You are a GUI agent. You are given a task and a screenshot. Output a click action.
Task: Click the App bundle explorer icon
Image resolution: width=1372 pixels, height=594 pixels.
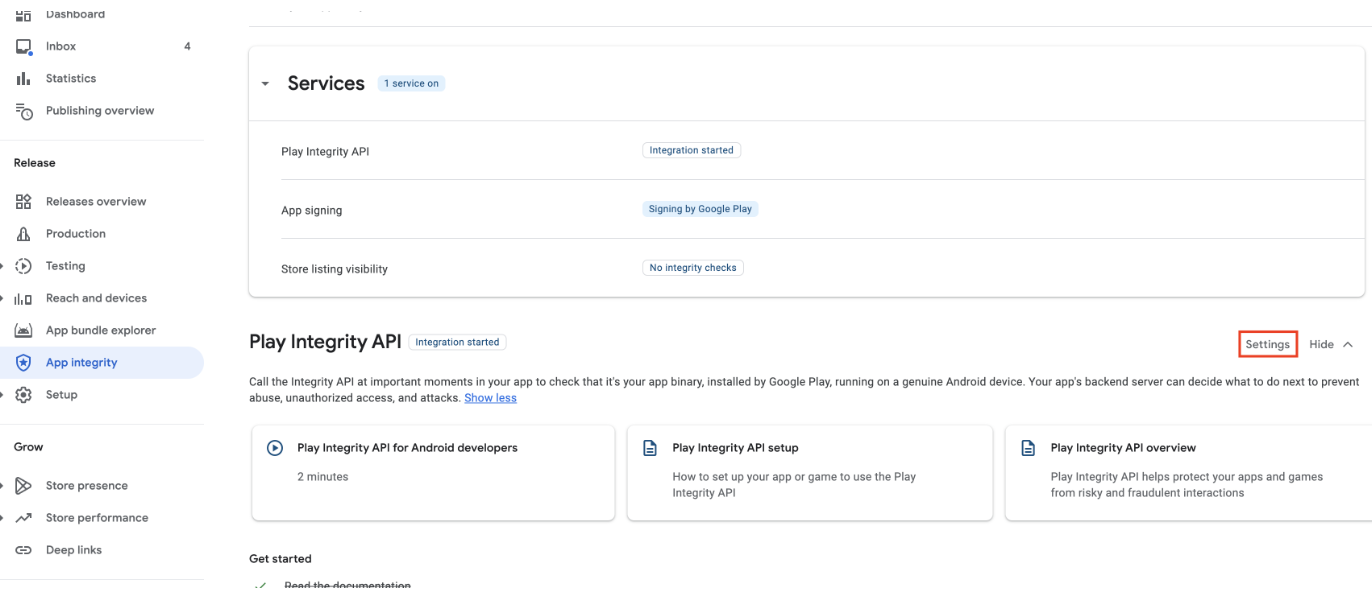(x=24, y=331)
